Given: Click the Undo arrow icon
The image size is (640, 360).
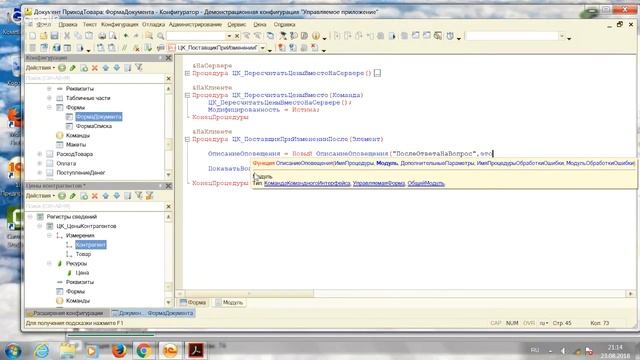Looking at the screenshot, I should point(126,36).
